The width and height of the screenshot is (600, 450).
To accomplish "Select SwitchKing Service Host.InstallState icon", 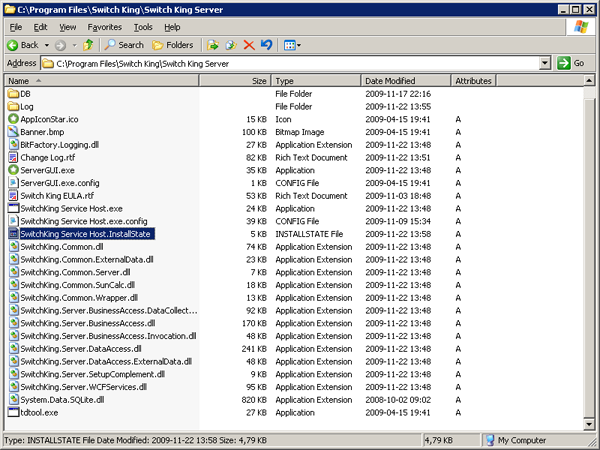I will click(x=13, y=234).
